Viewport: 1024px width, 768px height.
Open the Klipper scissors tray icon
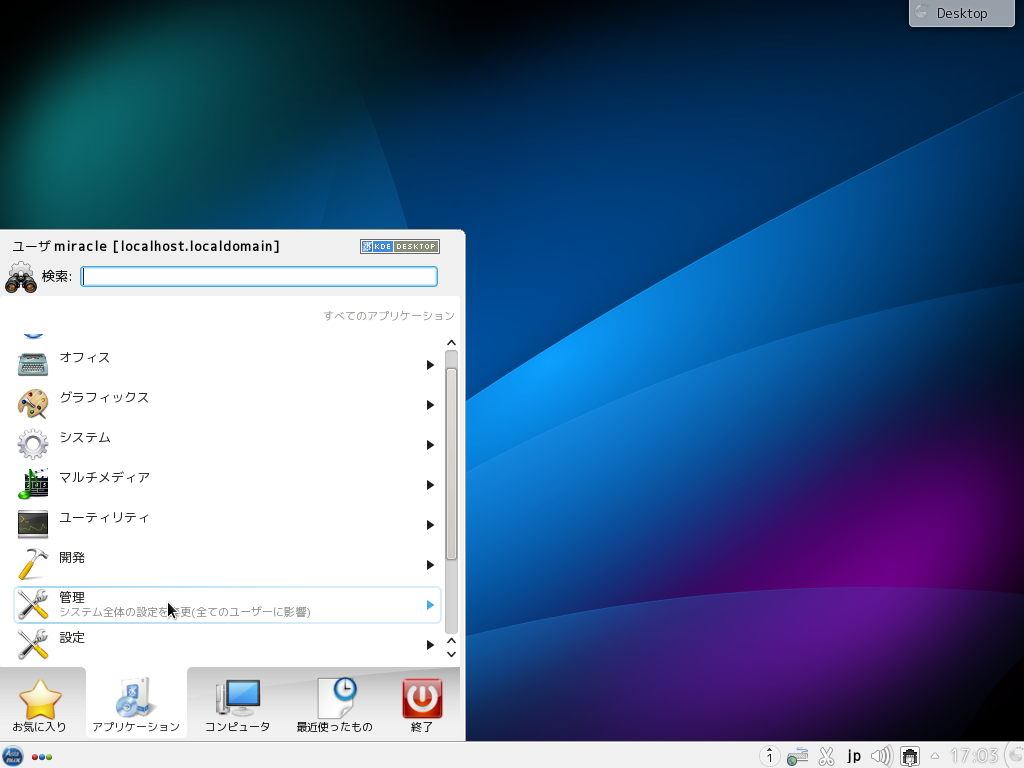(x=826, y=756)
